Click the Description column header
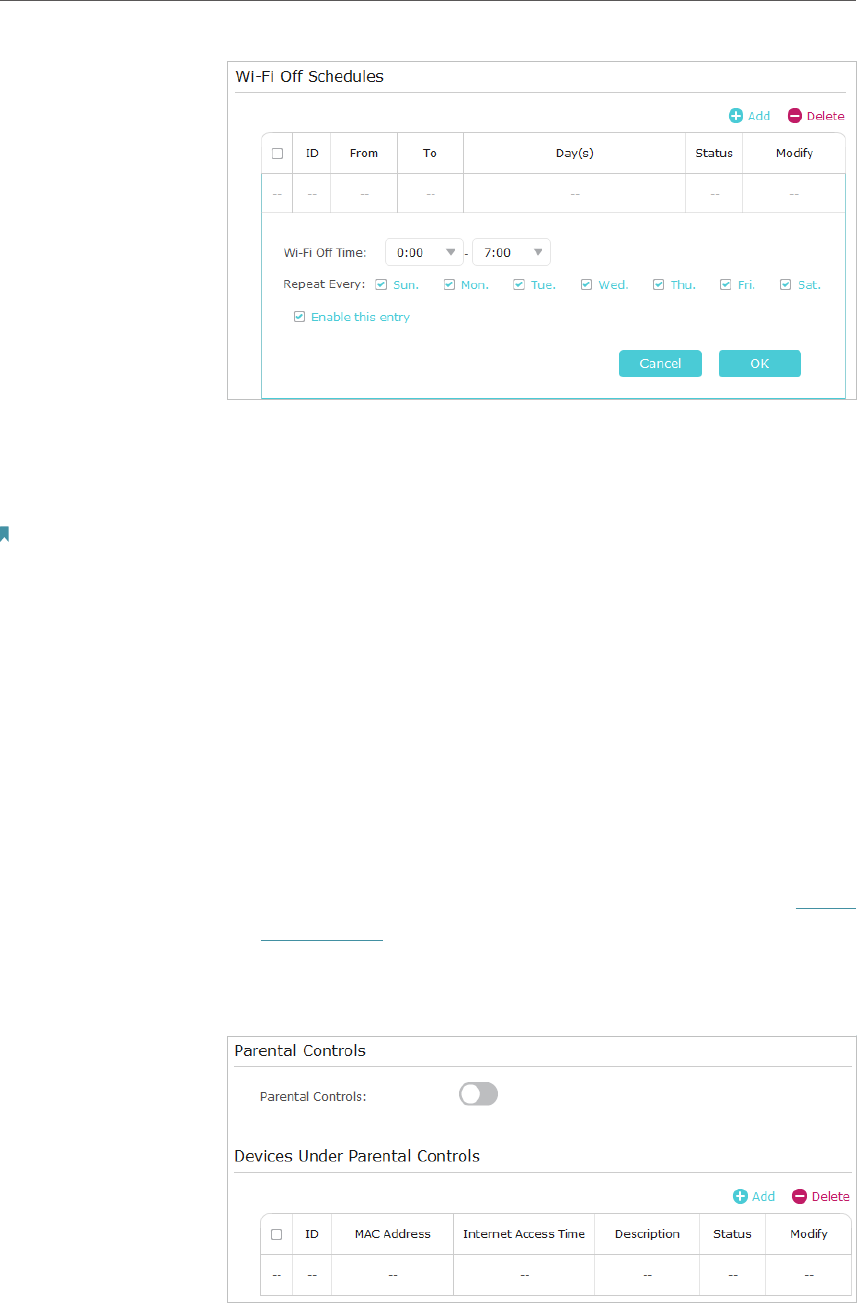Viewport: 857px width, 1303px height. point(648,1234)
